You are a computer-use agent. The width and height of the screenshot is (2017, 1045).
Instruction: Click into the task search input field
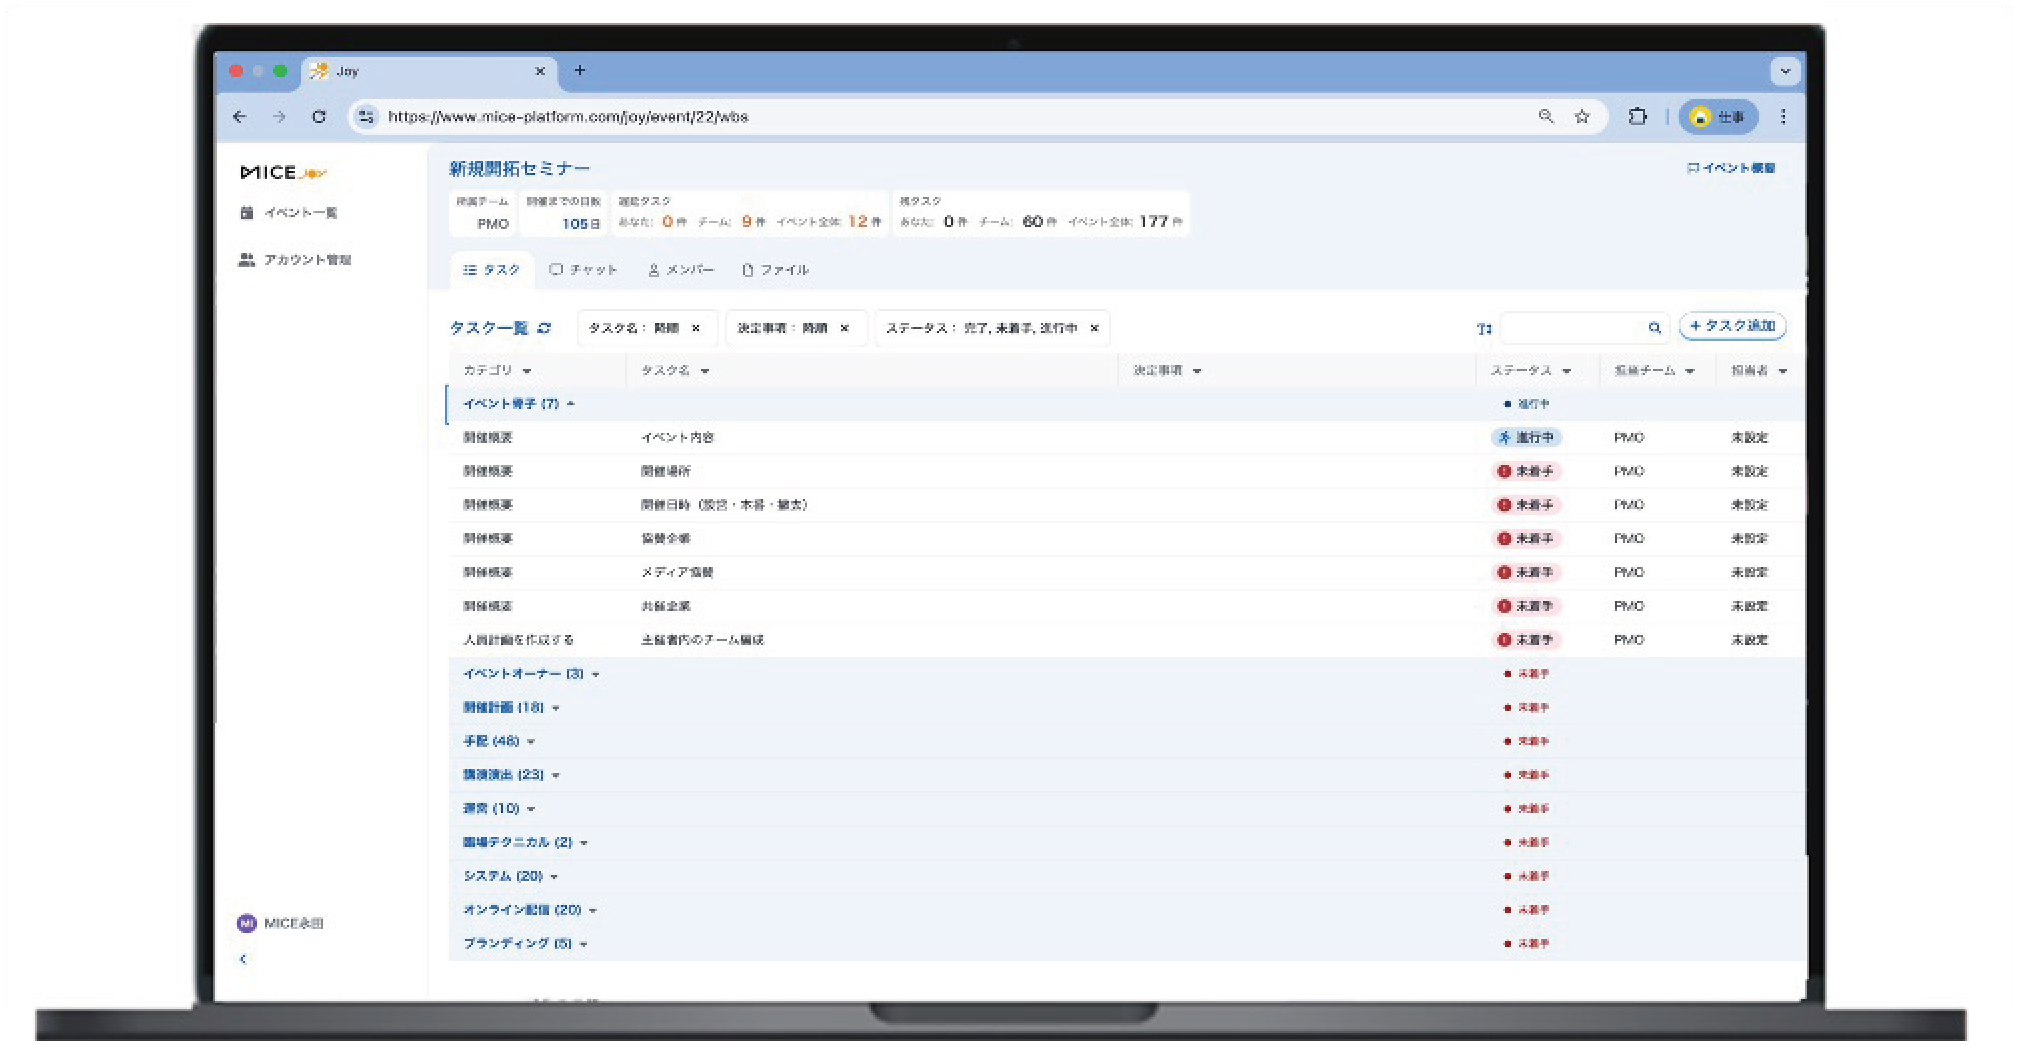(x=1572, y=328)
